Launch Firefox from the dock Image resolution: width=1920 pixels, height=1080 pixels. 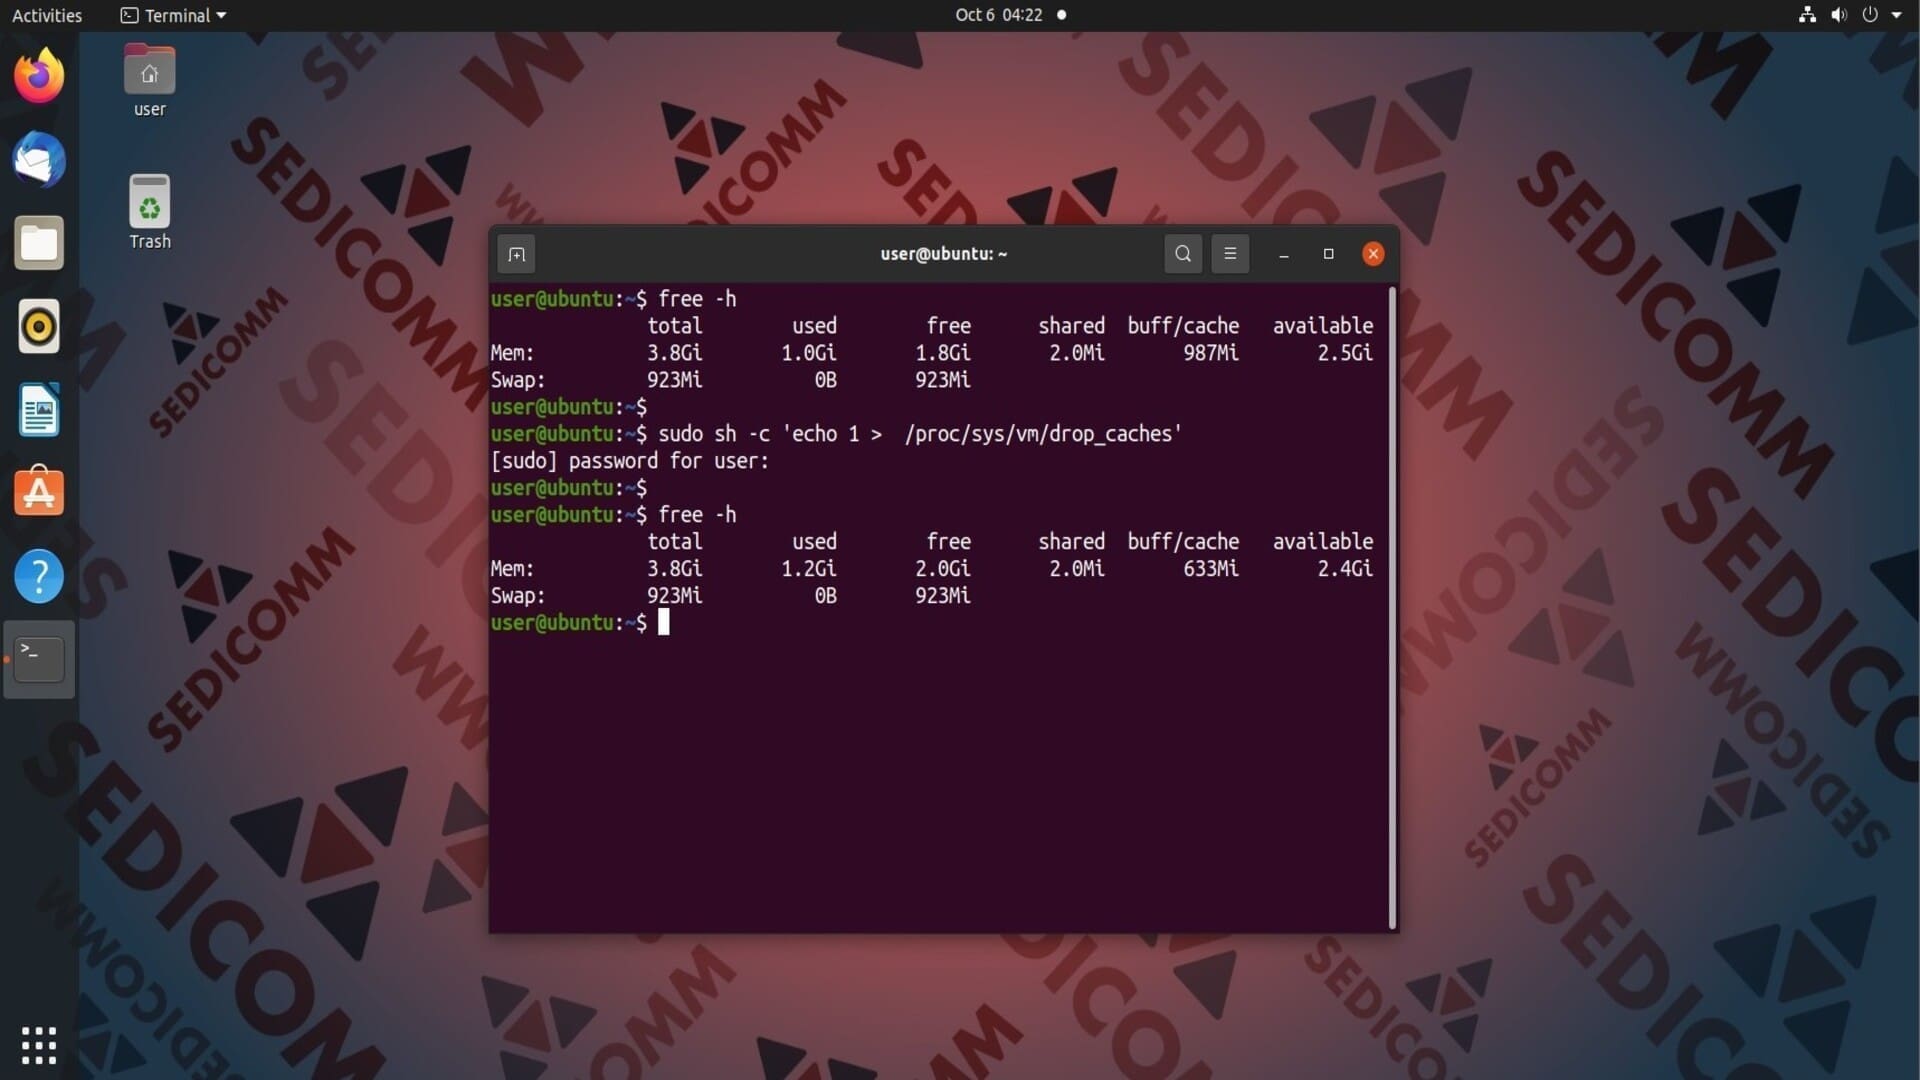click(39, 76)
